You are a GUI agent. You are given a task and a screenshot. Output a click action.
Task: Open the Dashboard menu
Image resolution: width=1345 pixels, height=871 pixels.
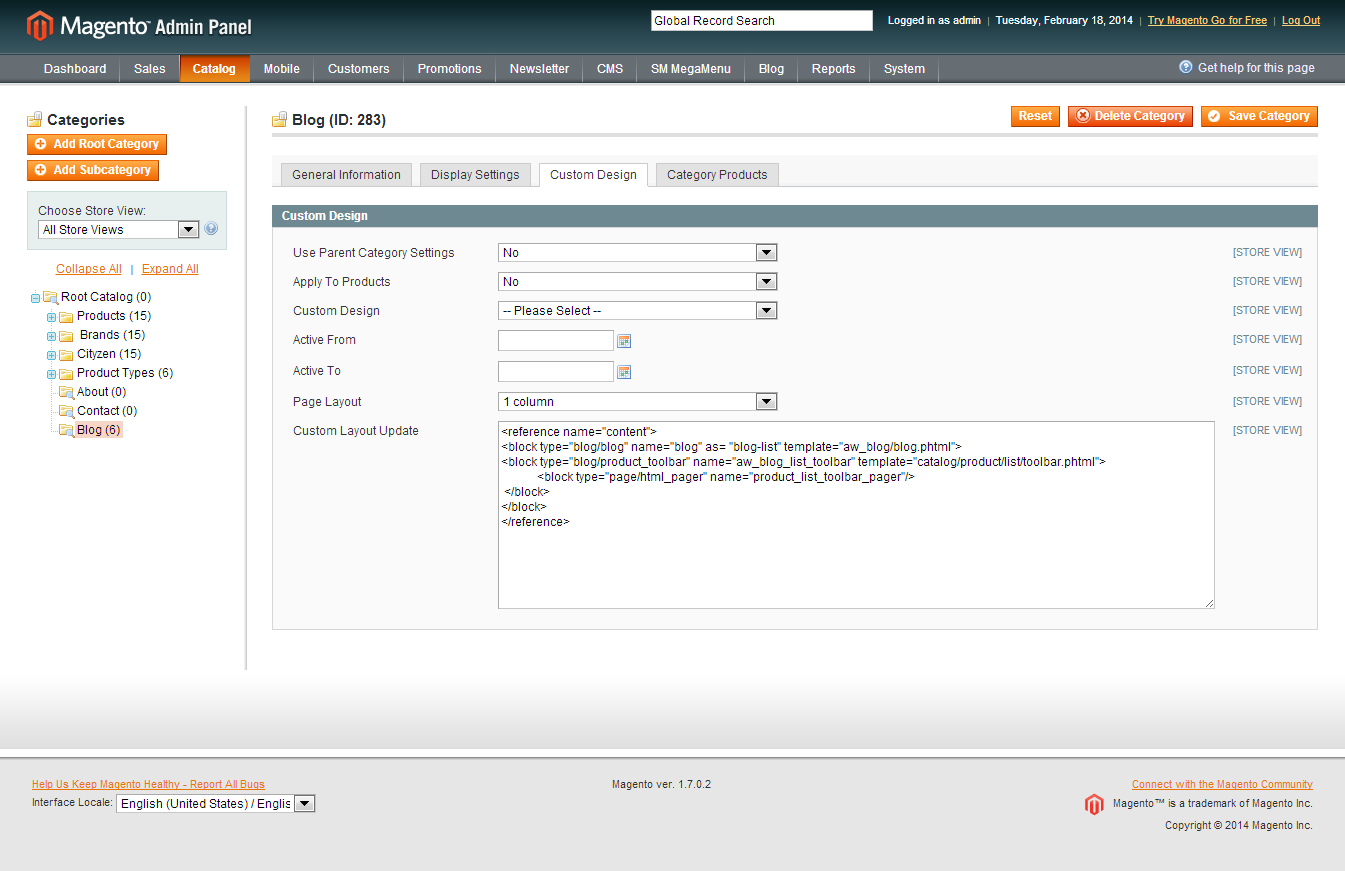coord(75,69)
